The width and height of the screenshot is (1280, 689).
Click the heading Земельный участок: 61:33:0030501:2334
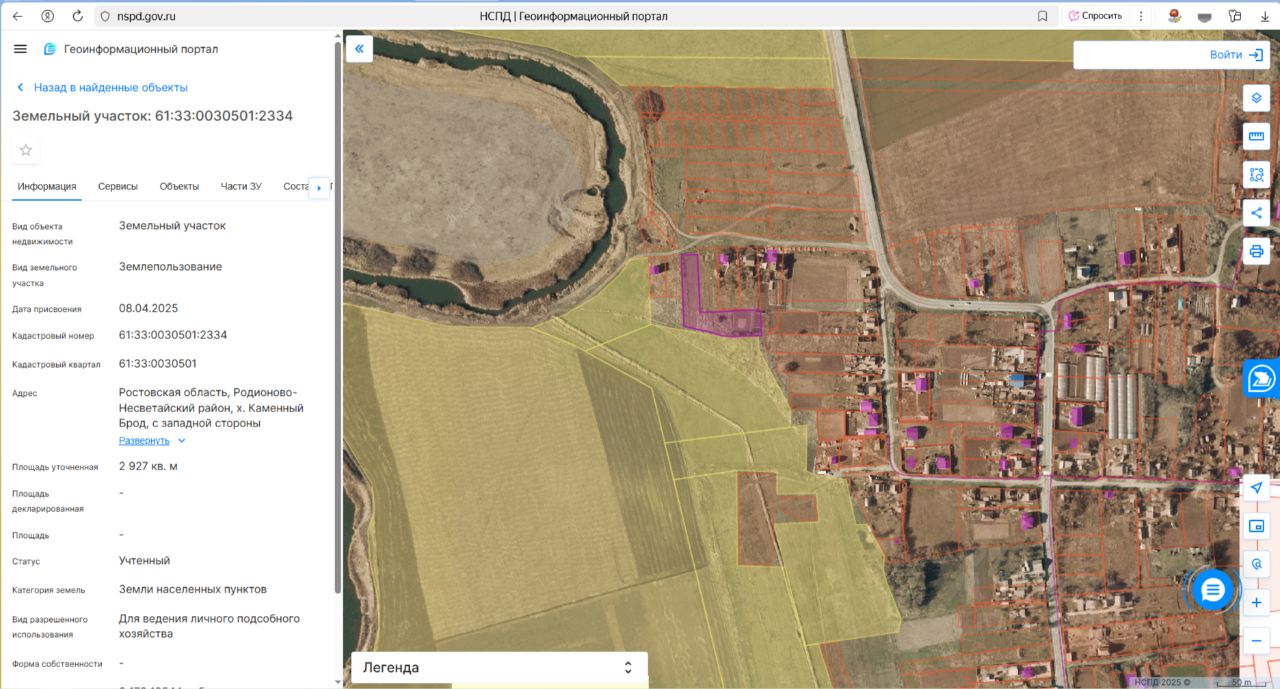[152, 116]
